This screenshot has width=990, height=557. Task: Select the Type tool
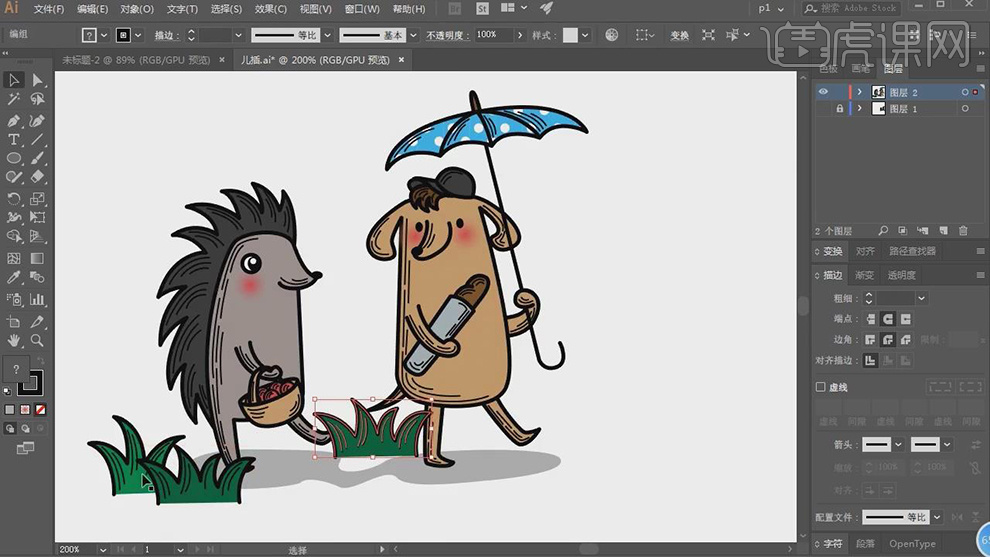point(14,139)
